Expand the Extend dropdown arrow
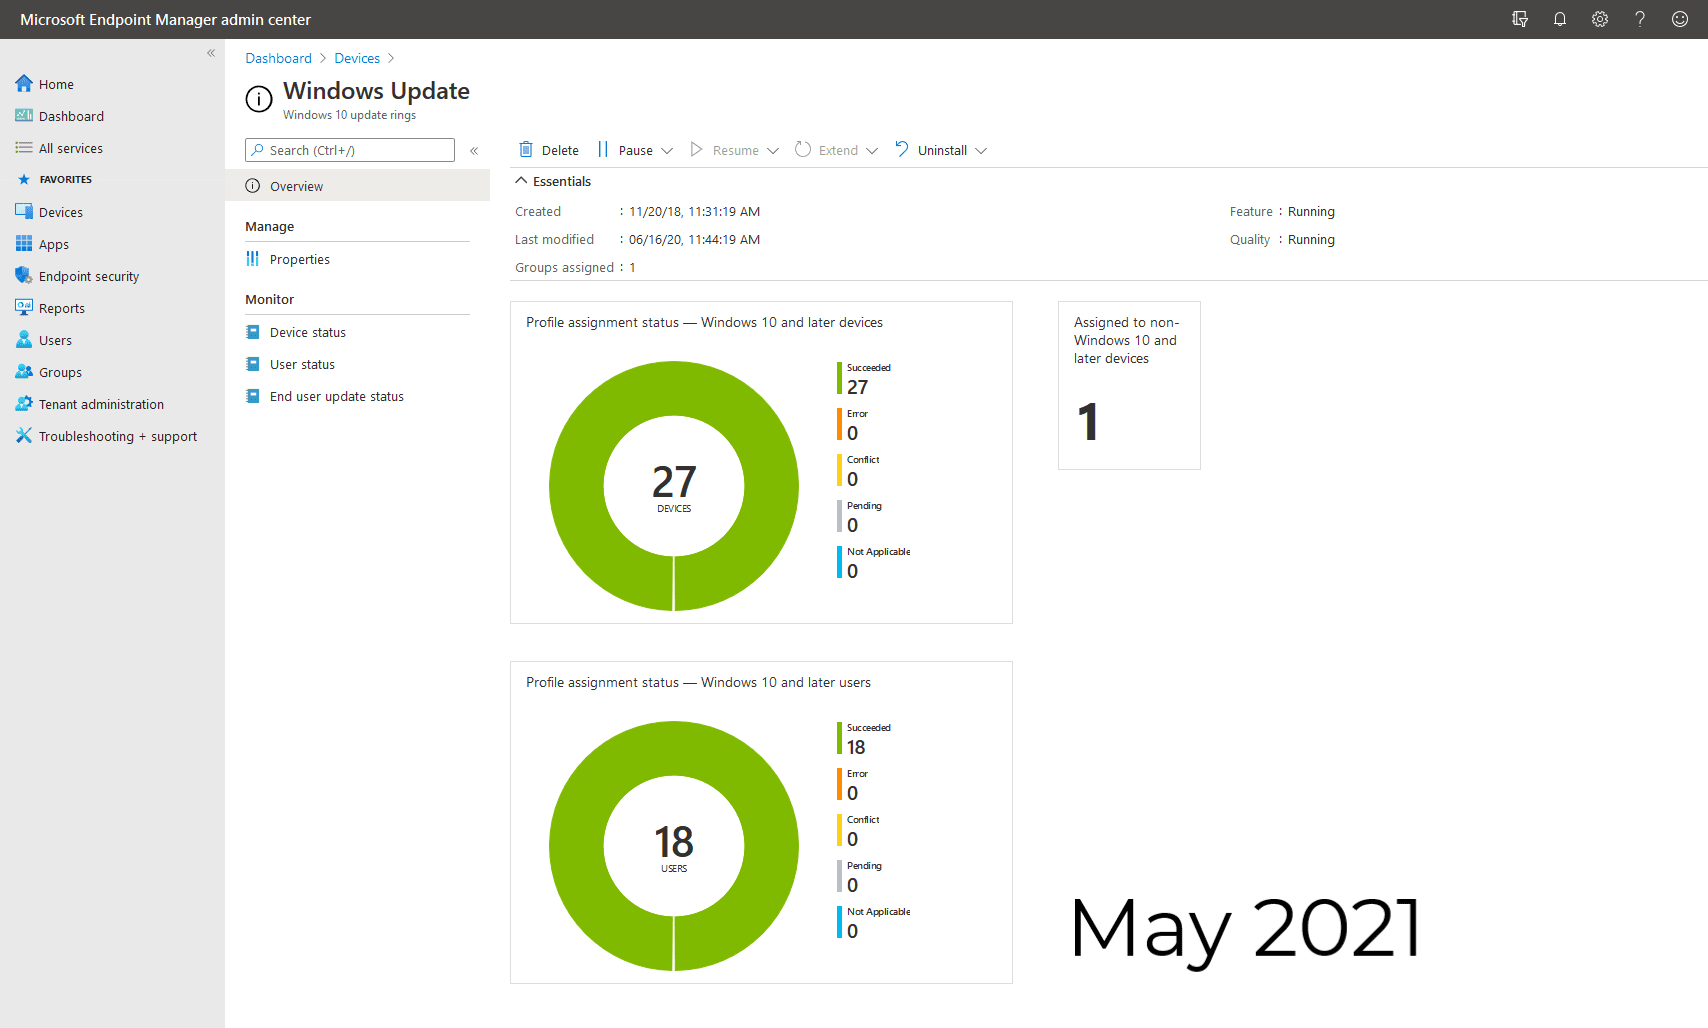 pos(872,151)
